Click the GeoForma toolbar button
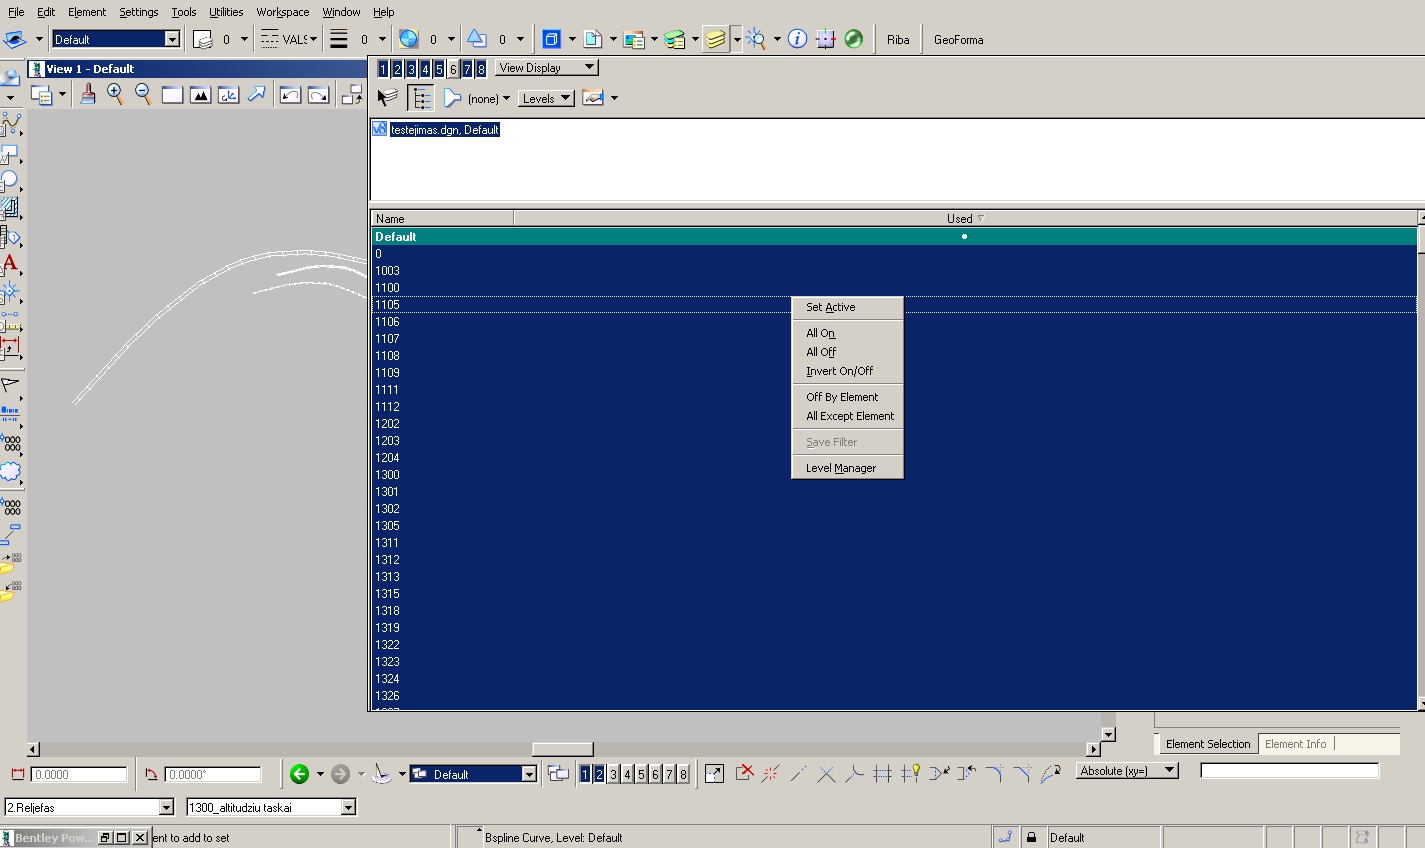1425x848 pixels. [x=959, y=39]
